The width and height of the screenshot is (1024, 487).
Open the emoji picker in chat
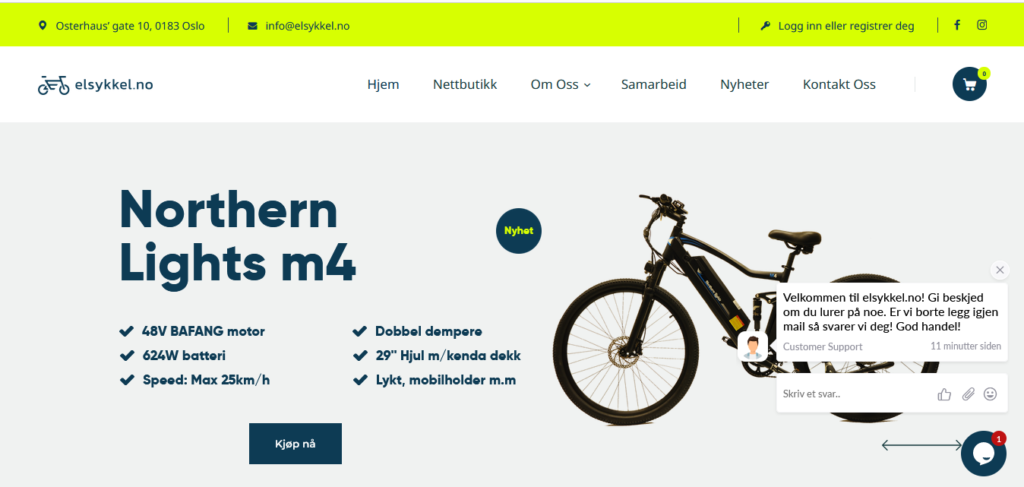click(991, 394)
